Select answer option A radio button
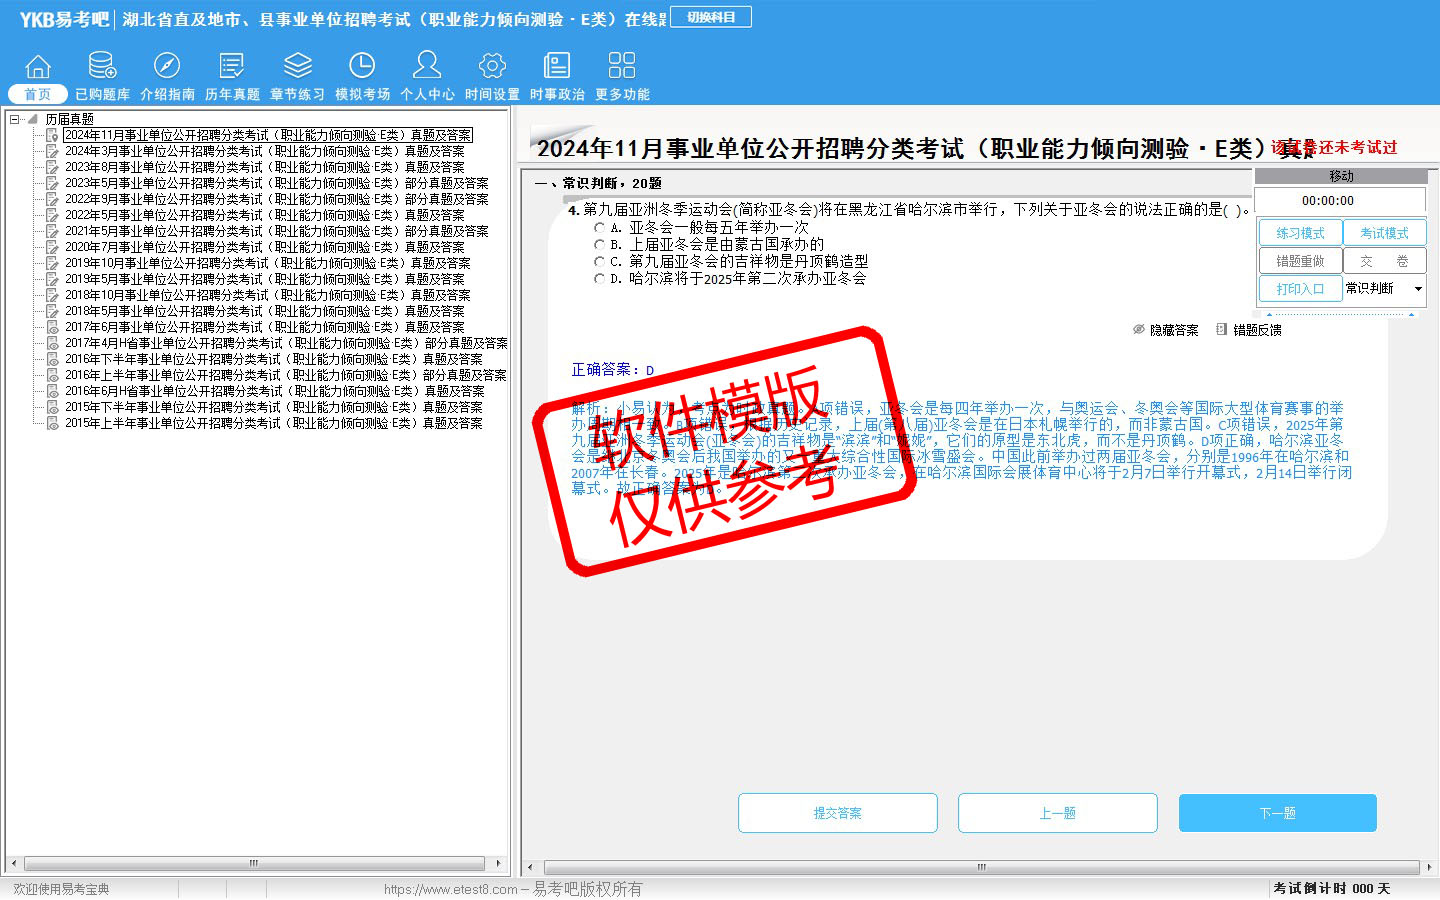 pyautogui.click(x=600, y=228)
